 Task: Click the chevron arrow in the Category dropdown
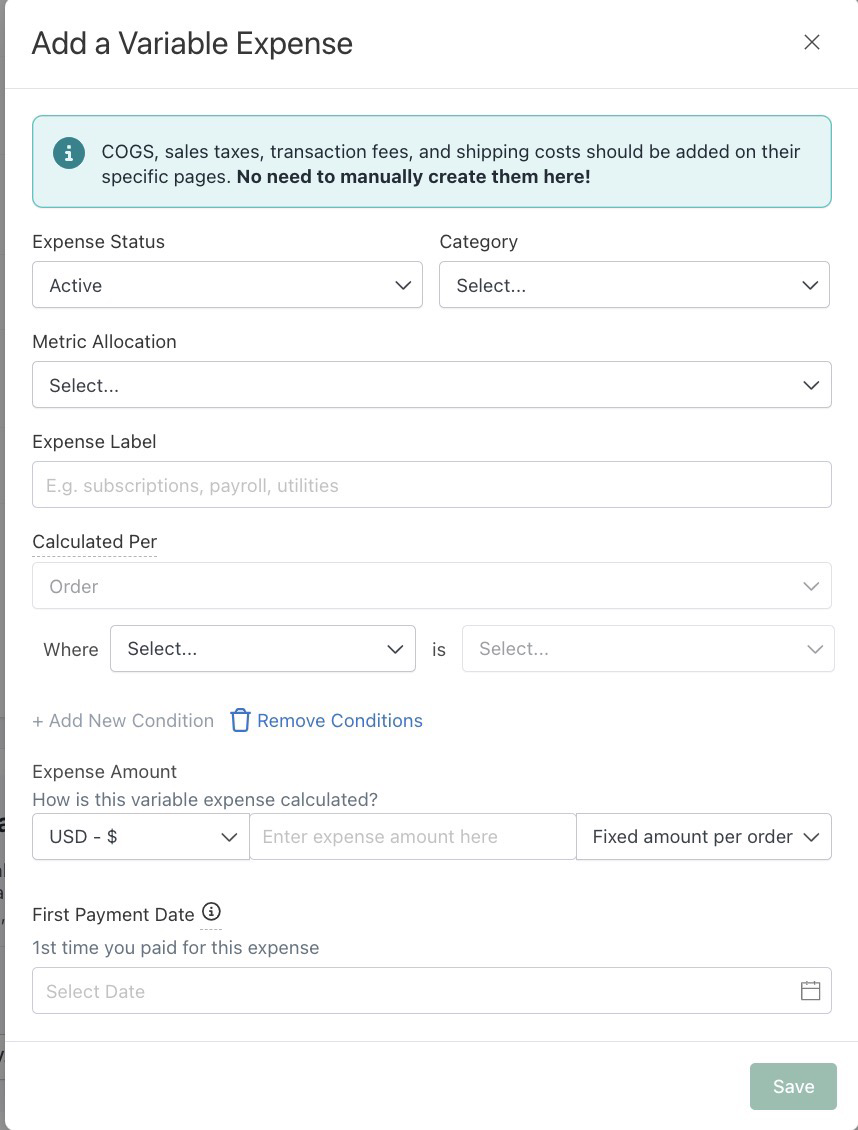pyautogui.click(x=810, y=285)
